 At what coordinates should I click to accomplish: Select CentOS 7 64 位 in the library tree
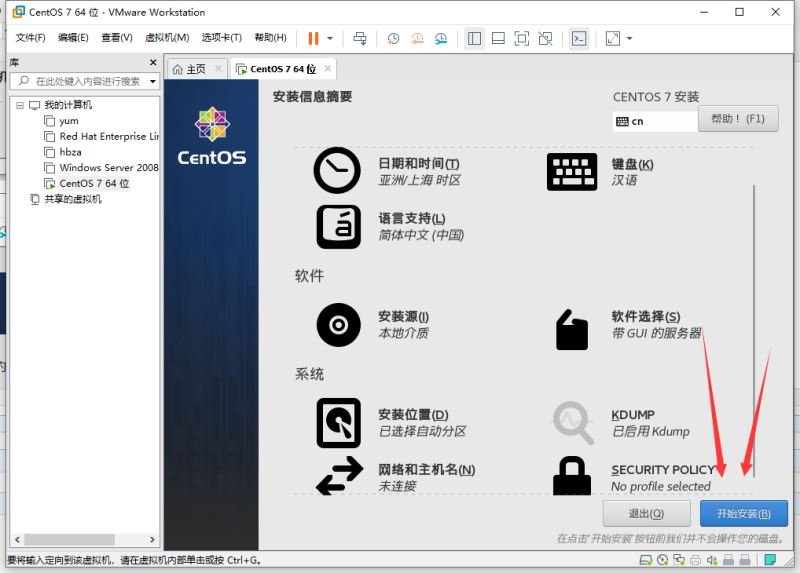(87, 183)
